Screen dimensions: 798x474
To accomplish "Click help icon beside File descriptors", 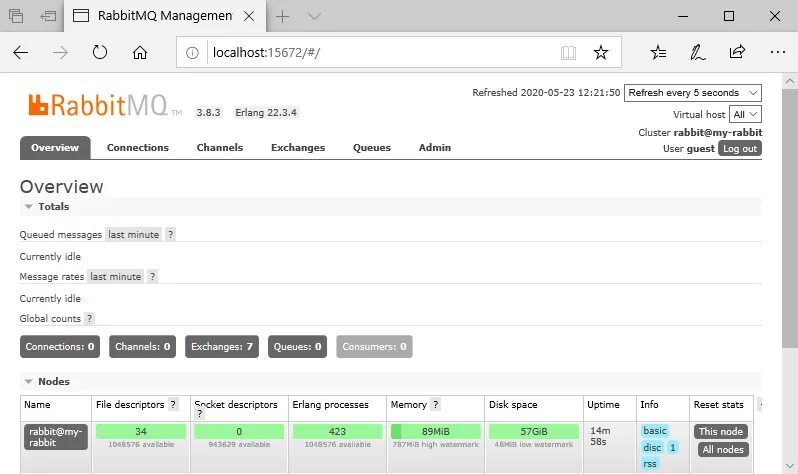I will pos(173,405).
